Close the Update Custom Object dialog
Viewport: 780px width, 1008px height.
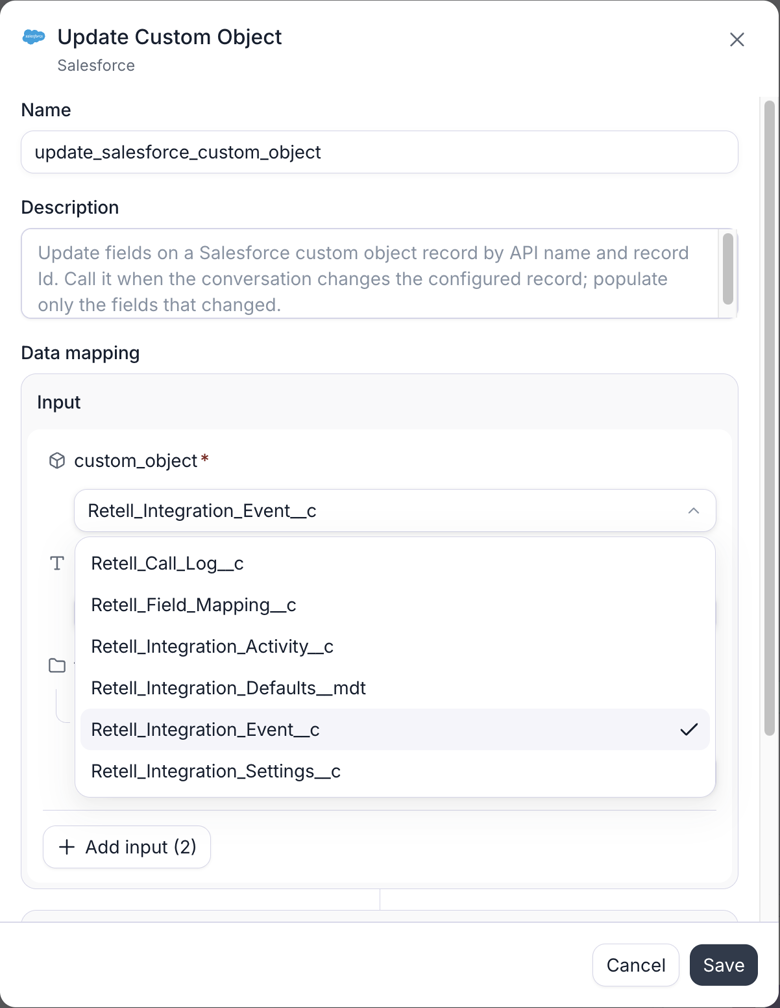[x=737, y=40]
